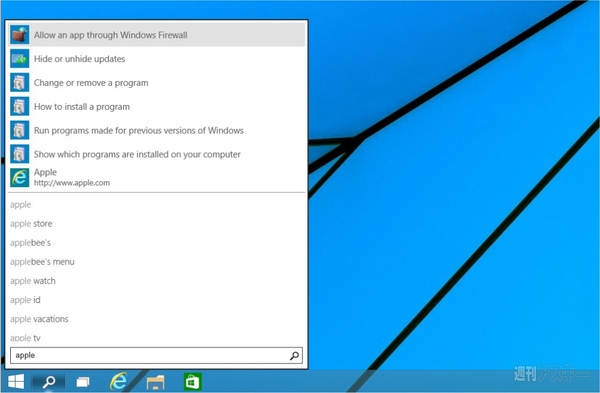Pick the 'apple id' suggestion

click(25, 300)
